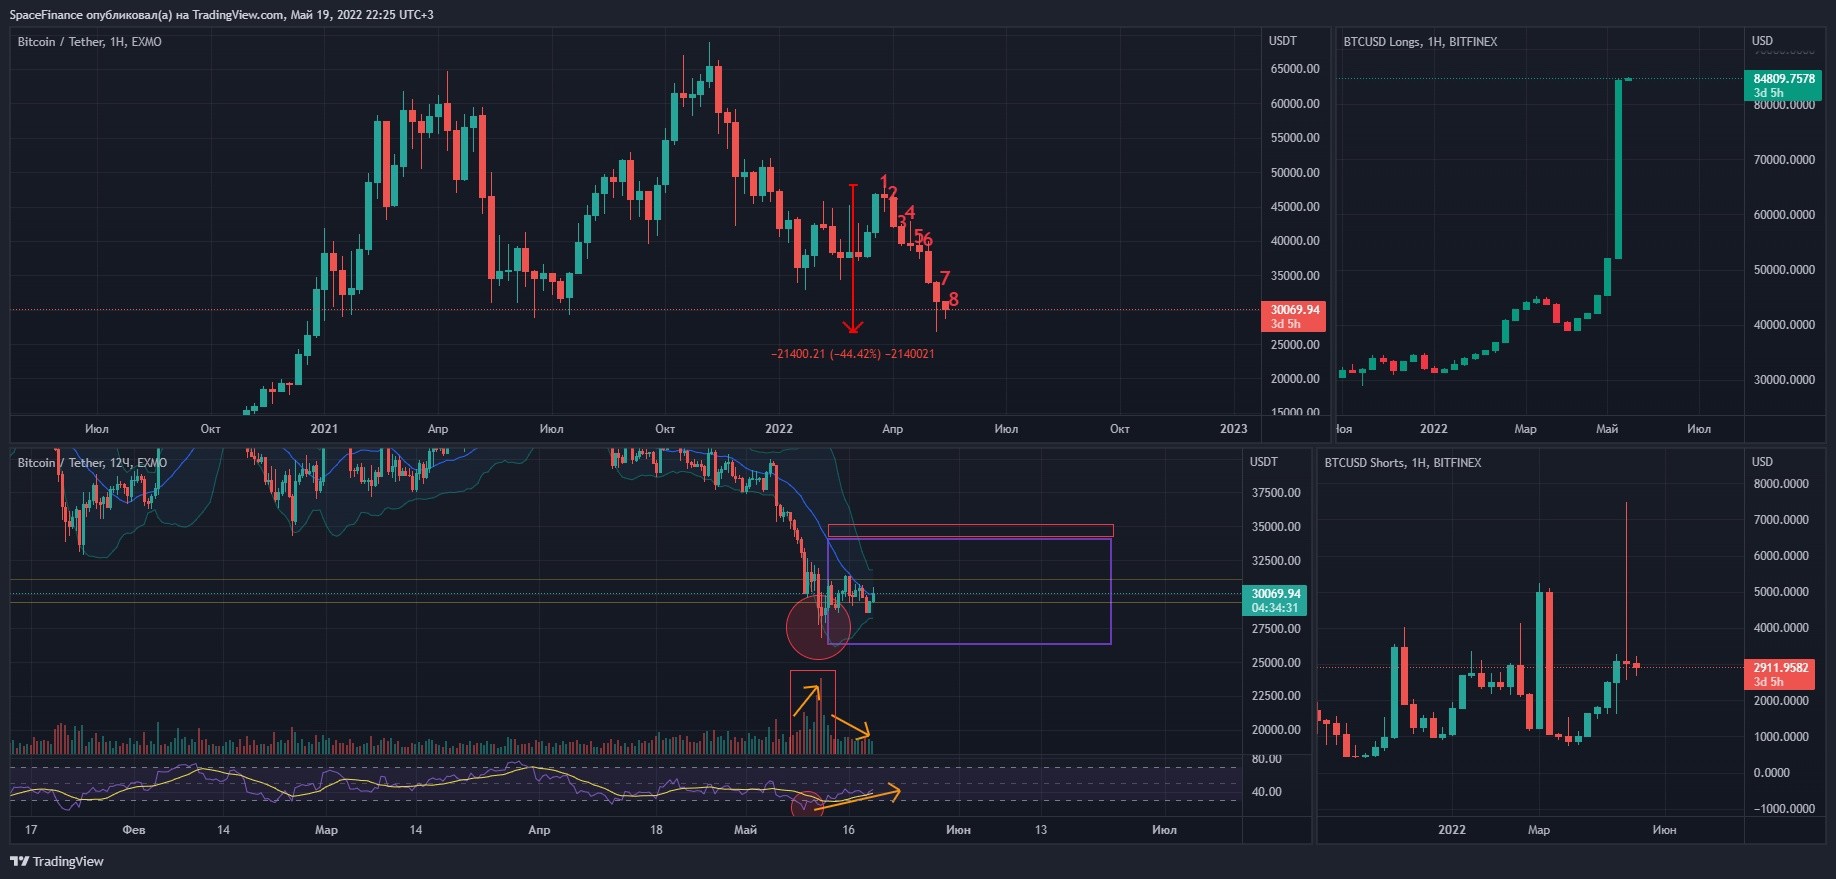Click the 04:34:31 countdown on the 12Ч chart
Image resolution: width=1836 pixels, height=879 pixels.
(1275, 608)
